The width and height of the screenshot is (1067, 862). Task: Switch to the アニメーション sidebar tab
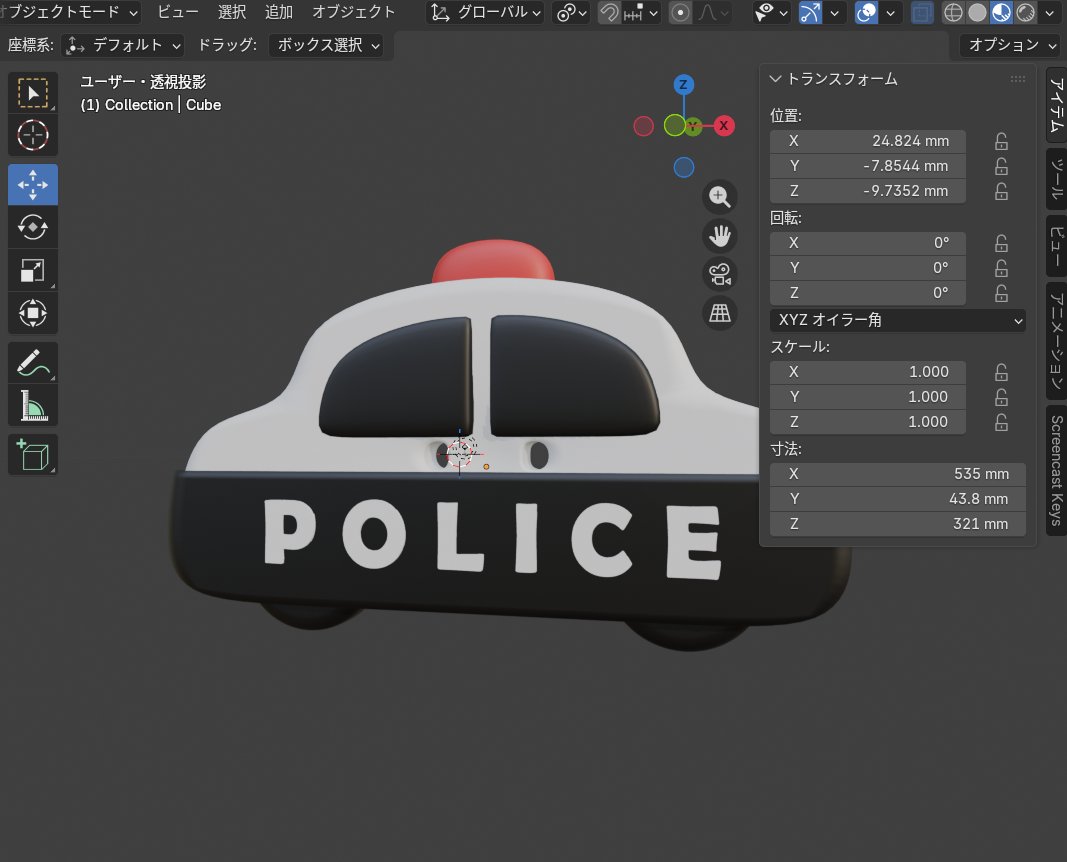(x=1056, y=340)
